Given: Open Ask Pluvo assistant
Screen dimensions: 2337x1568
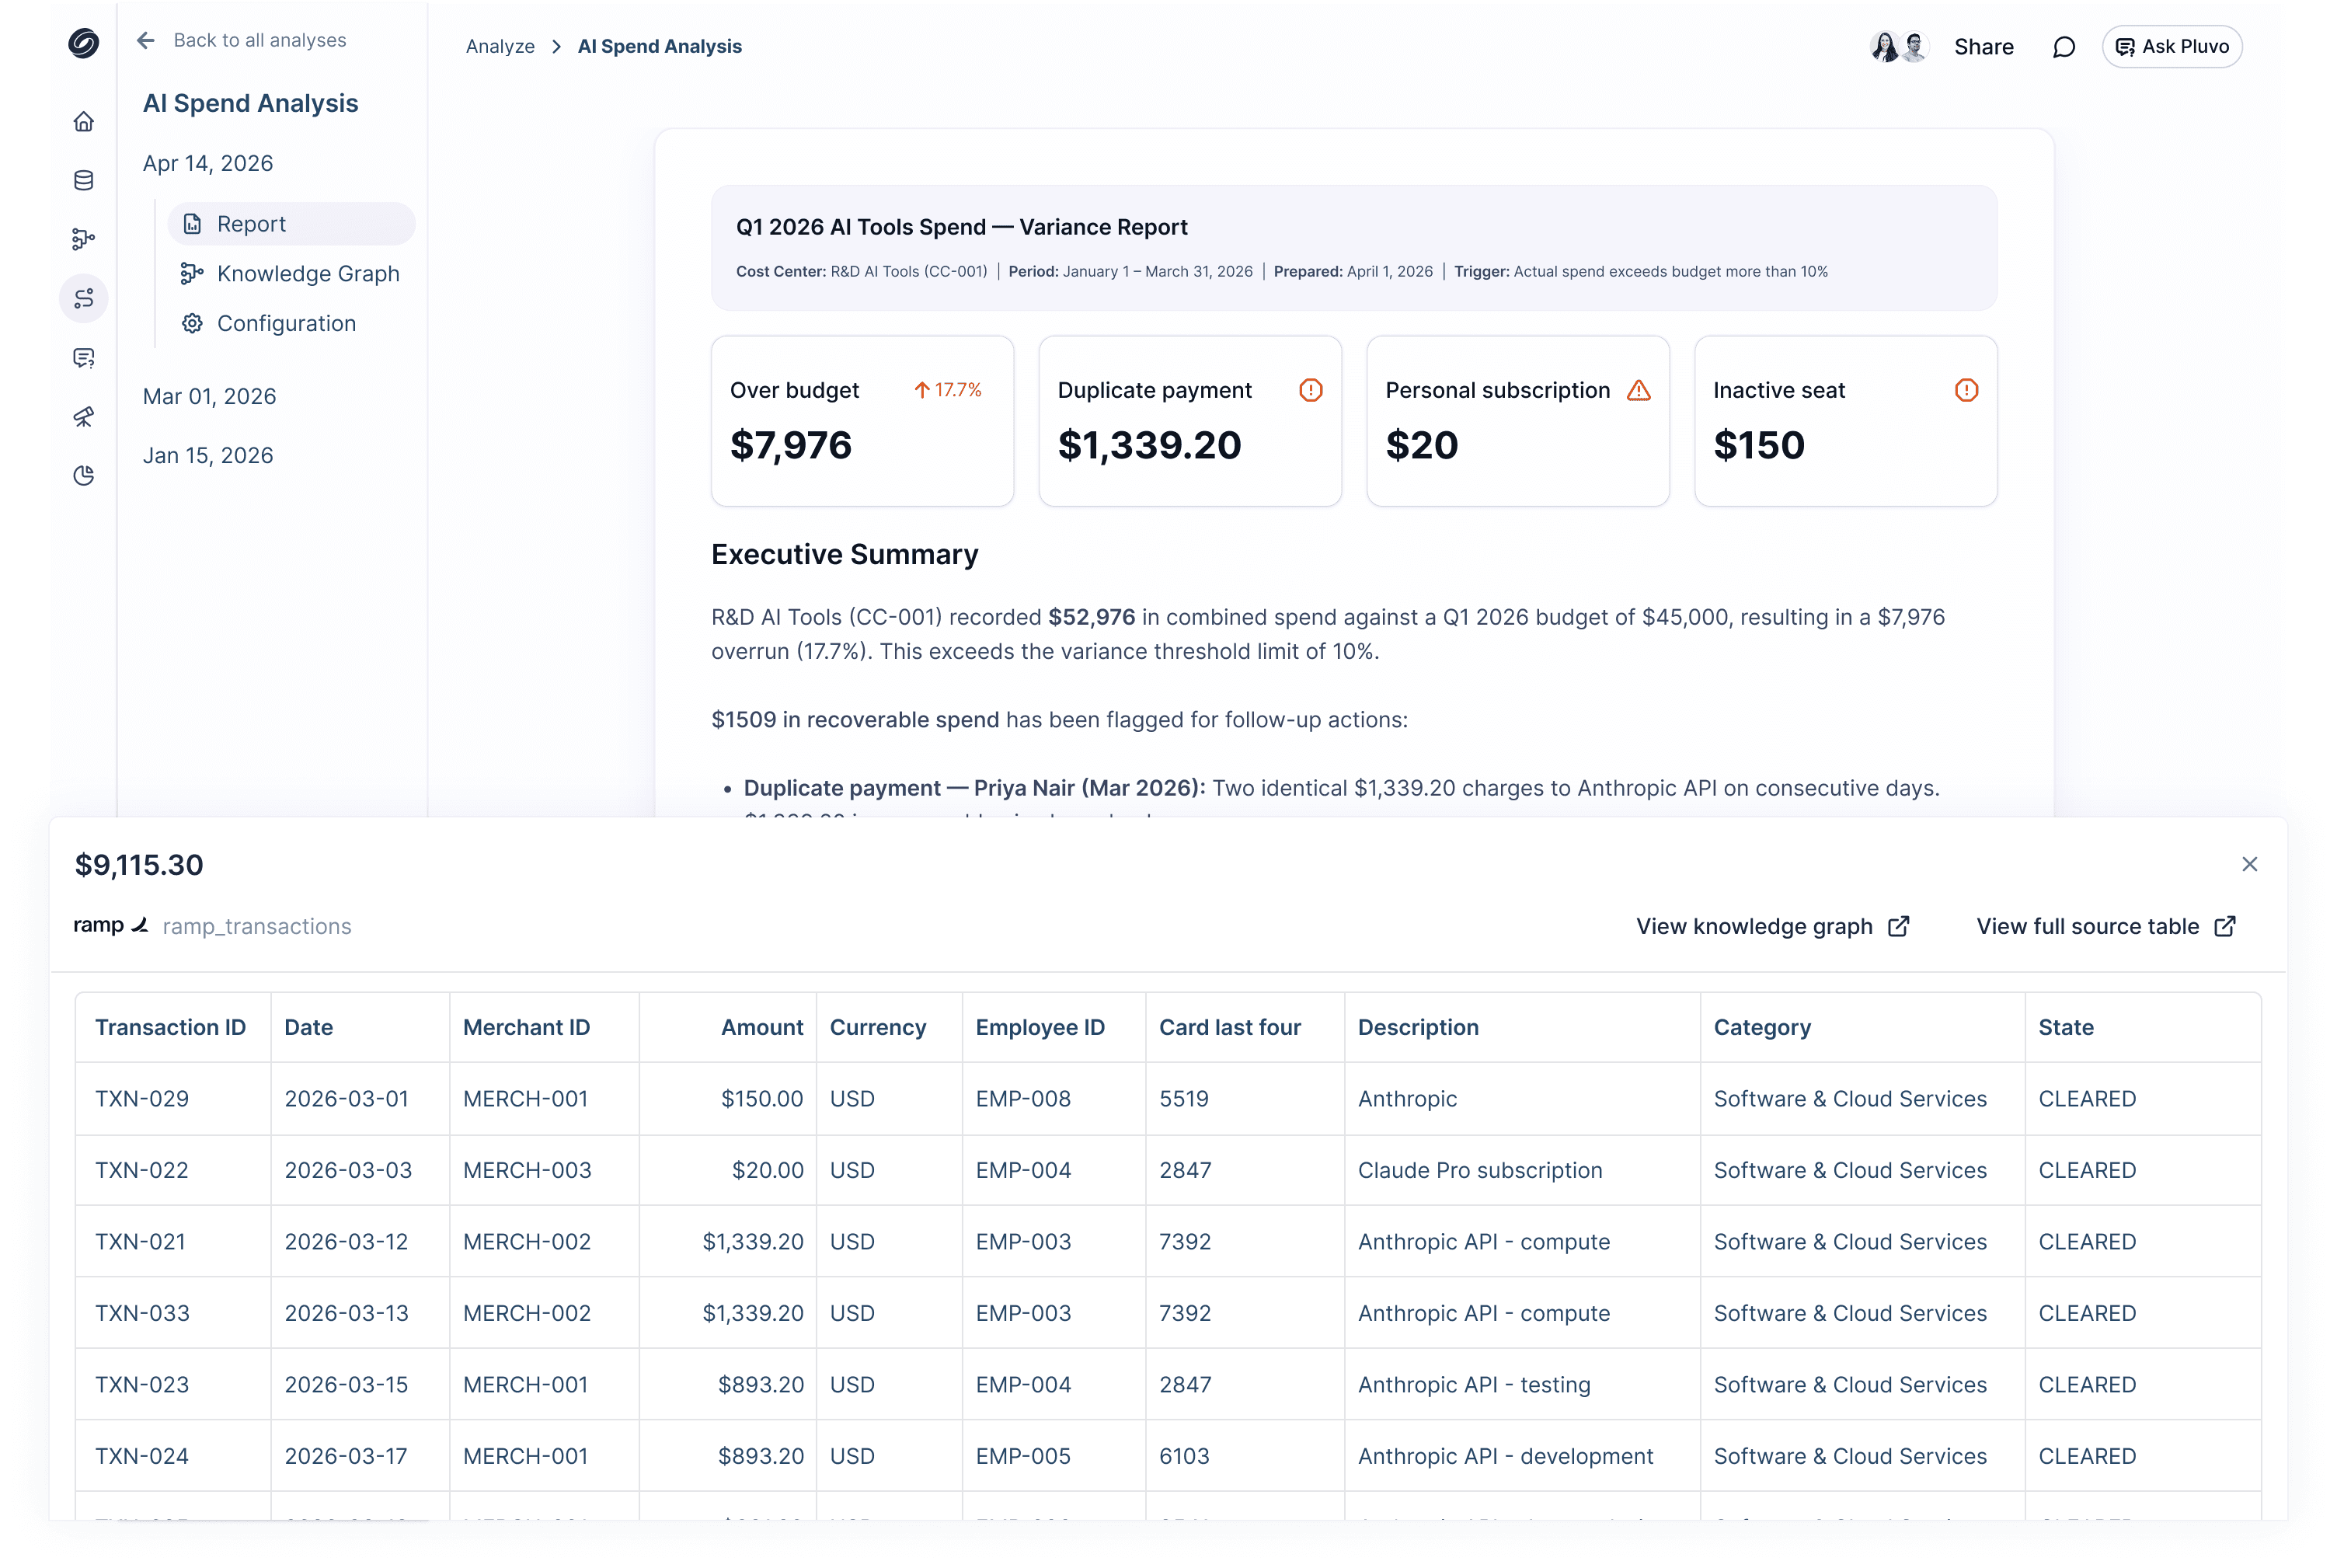Looking at the screenshot, I should pos(2171,47).
